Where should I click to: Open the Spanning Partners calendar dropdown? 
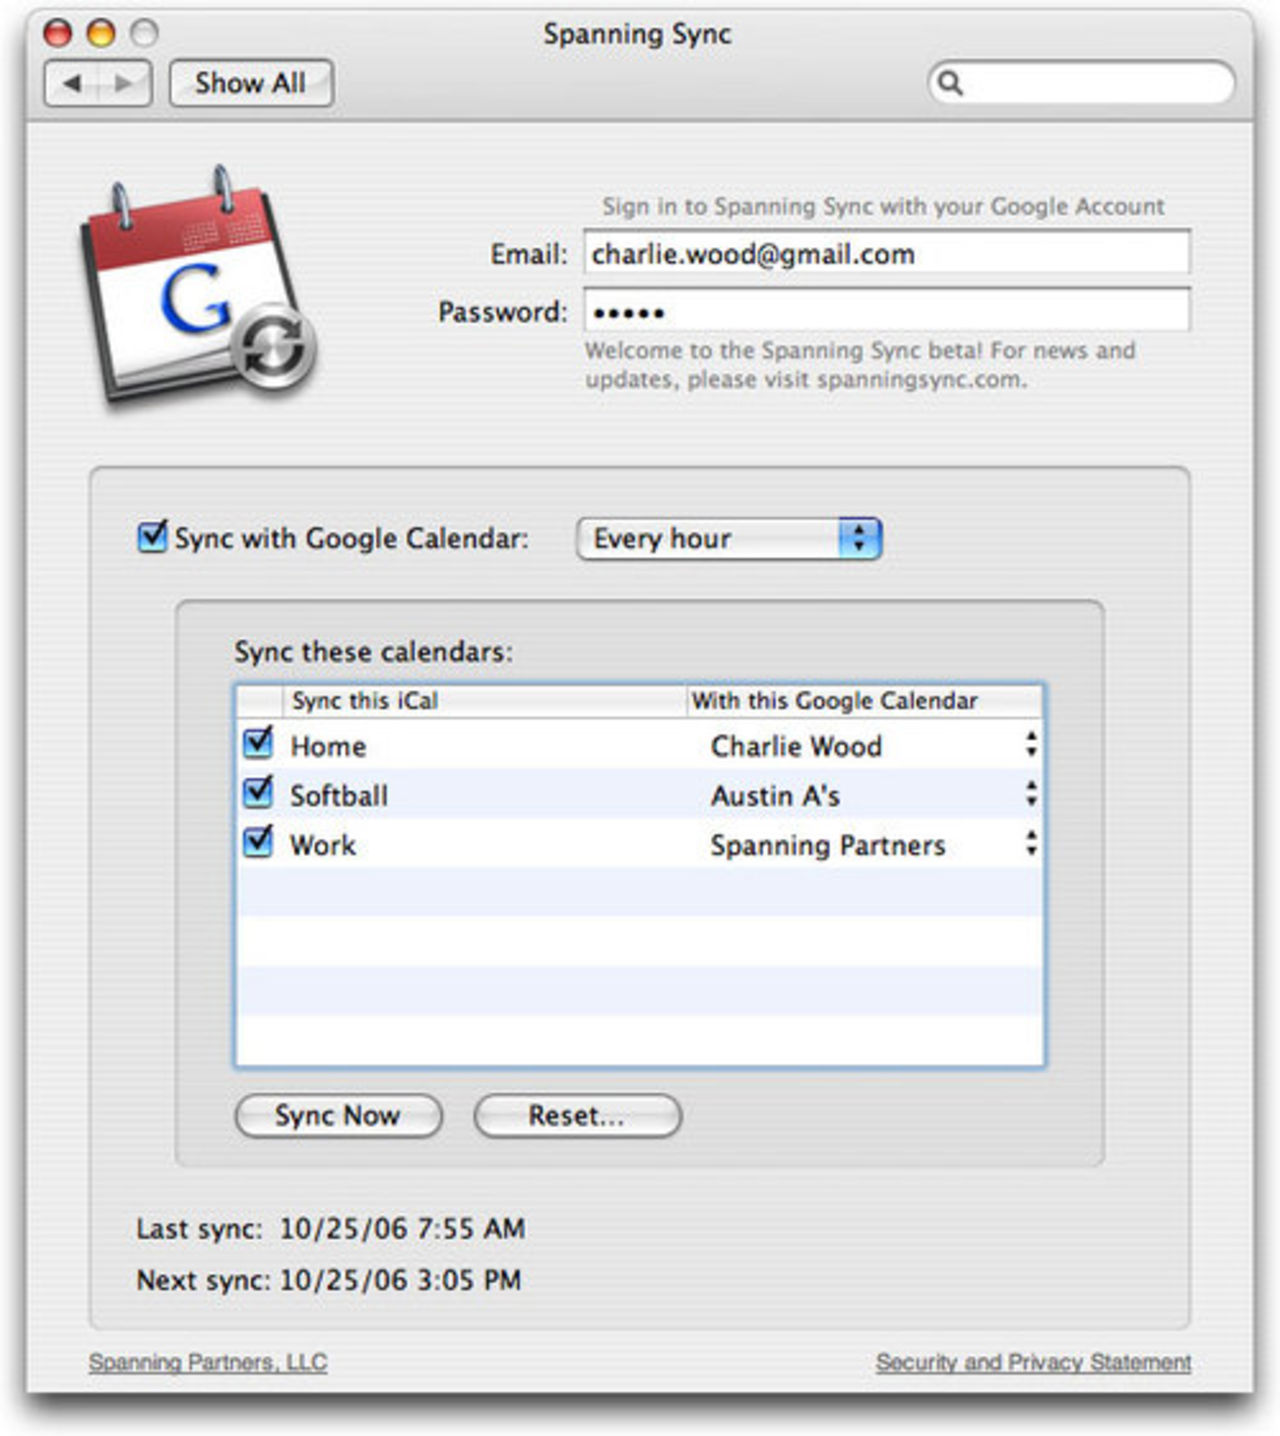[x=1032, y=844]
